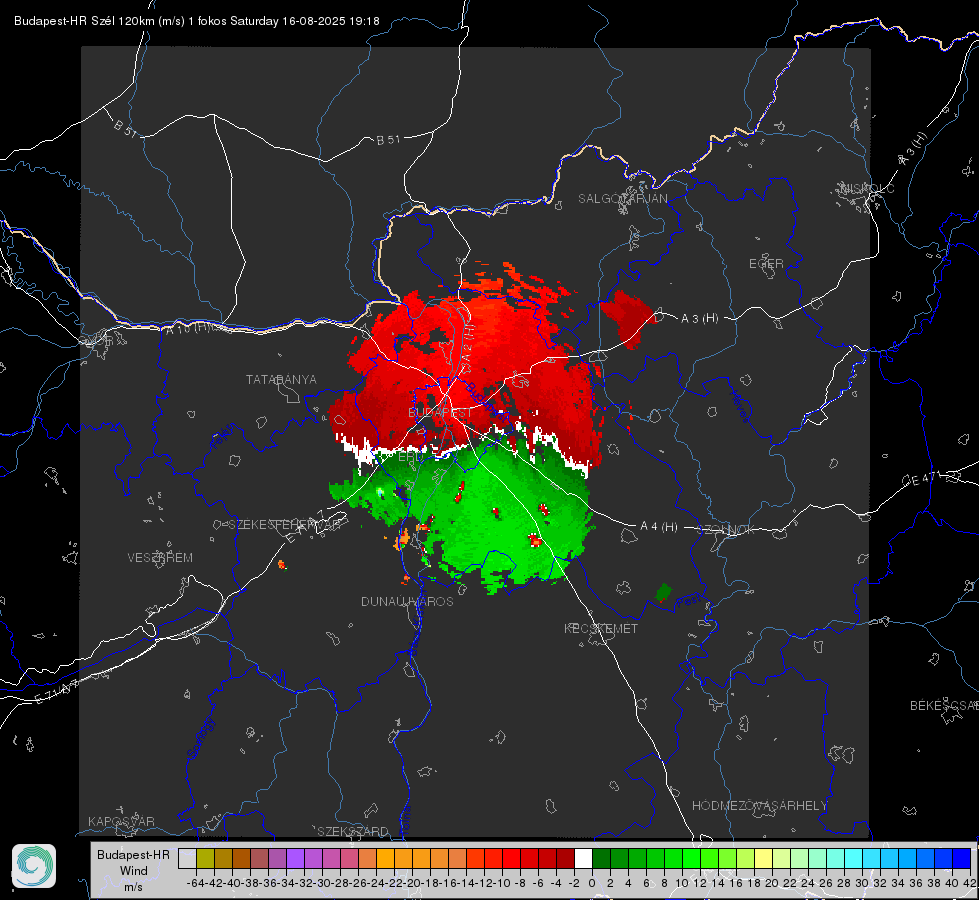The height and width of the screenshot is (900, 979).
Task: Click the KECSKEMÉT city label
Action: pyautogui.click(x=601, y=629)
